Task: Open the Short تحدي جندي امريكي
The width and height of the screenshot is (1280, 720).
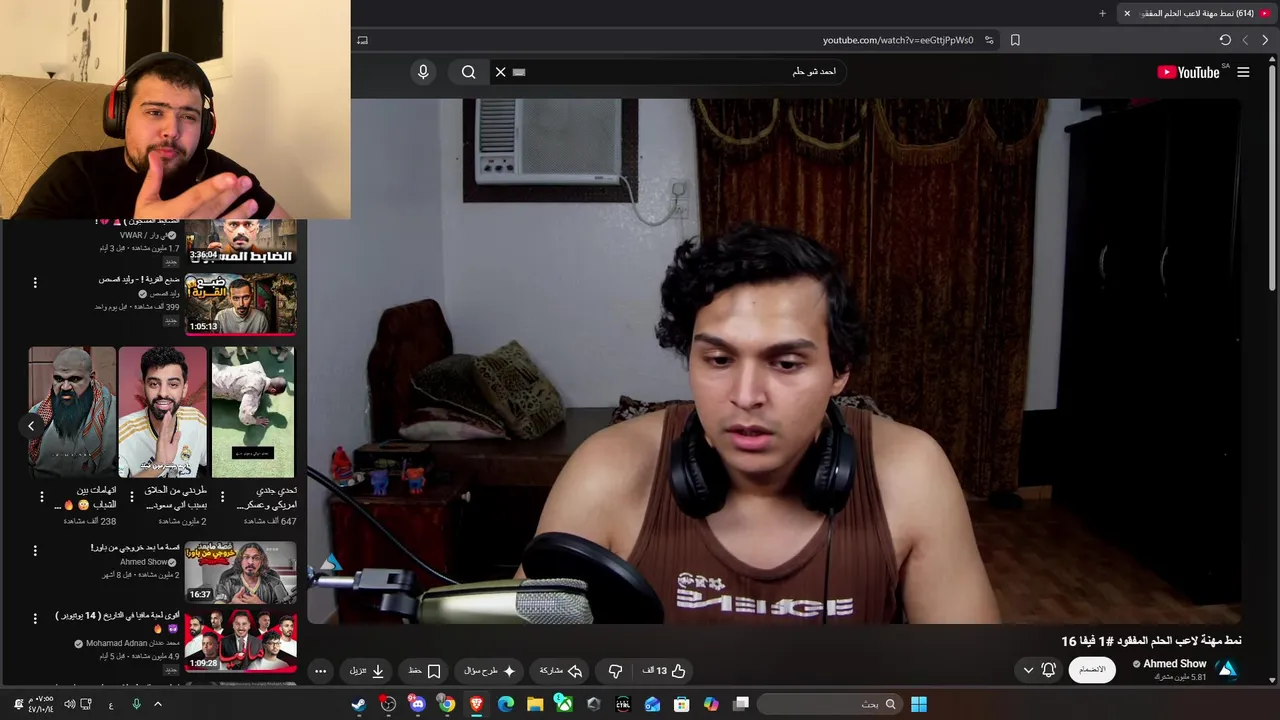Action: tap(253, 412)
